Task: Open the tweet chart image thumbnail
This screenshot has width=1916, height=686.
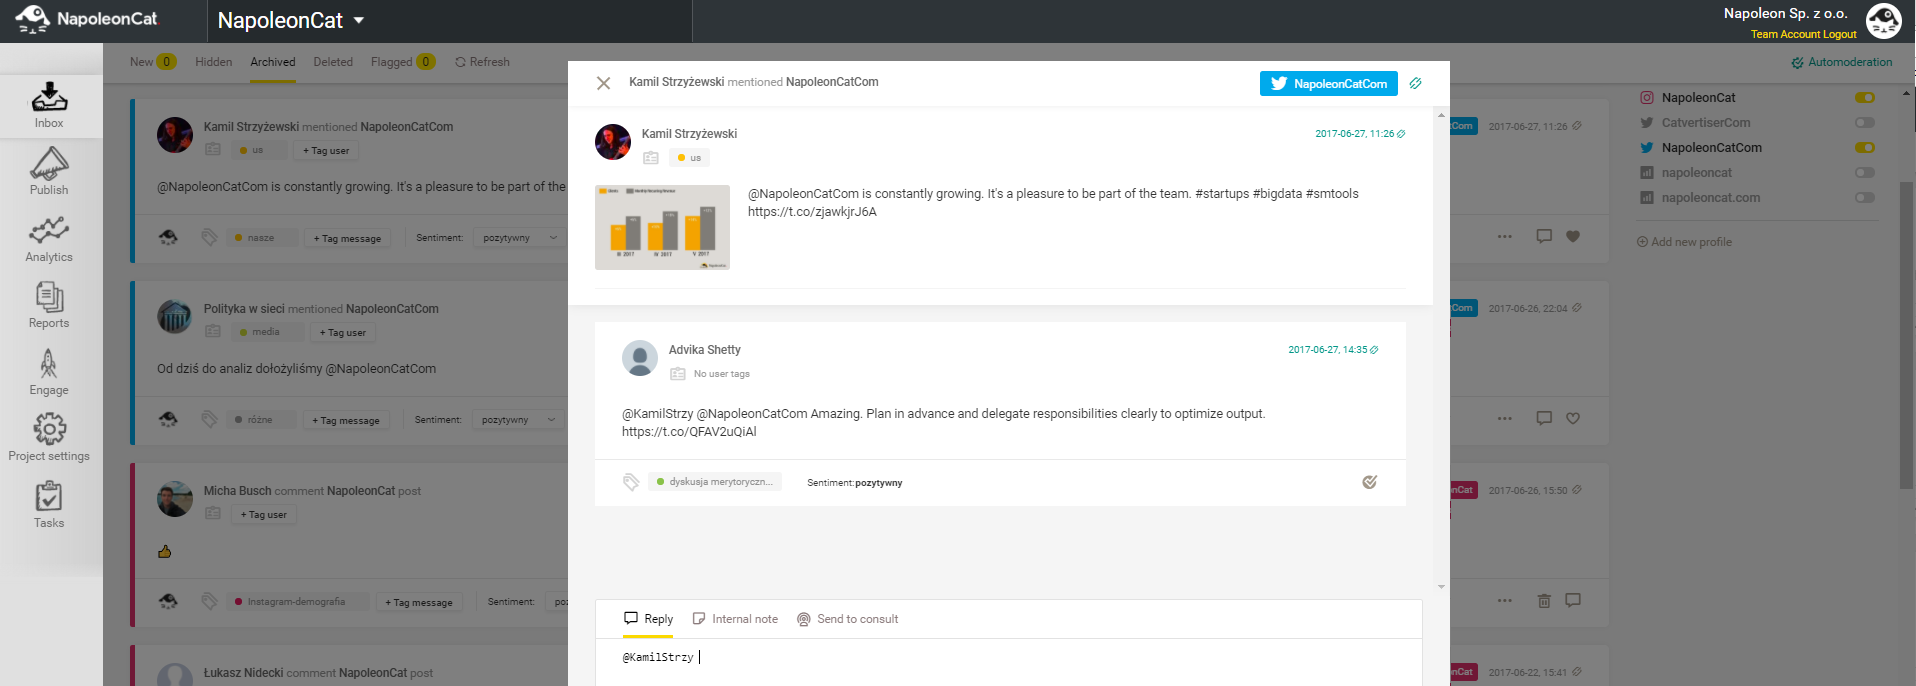Action: pyautogui.click(x=662, y=227)
